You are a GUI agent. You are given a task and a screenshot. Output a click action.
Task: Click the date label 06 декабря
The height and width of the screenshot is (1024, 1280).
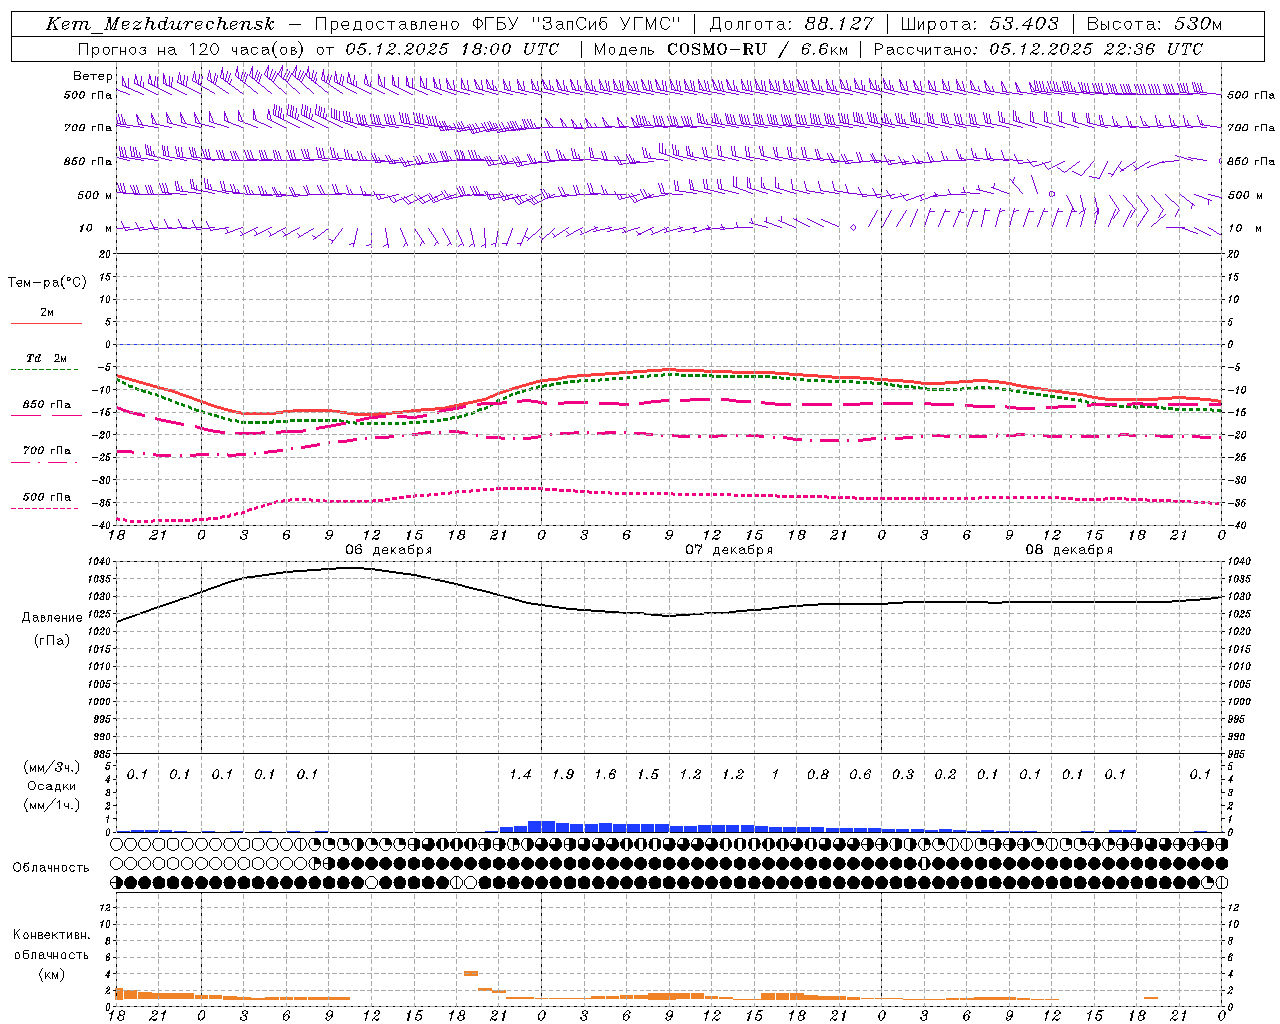pyautogui.click(x=389, y=550)
